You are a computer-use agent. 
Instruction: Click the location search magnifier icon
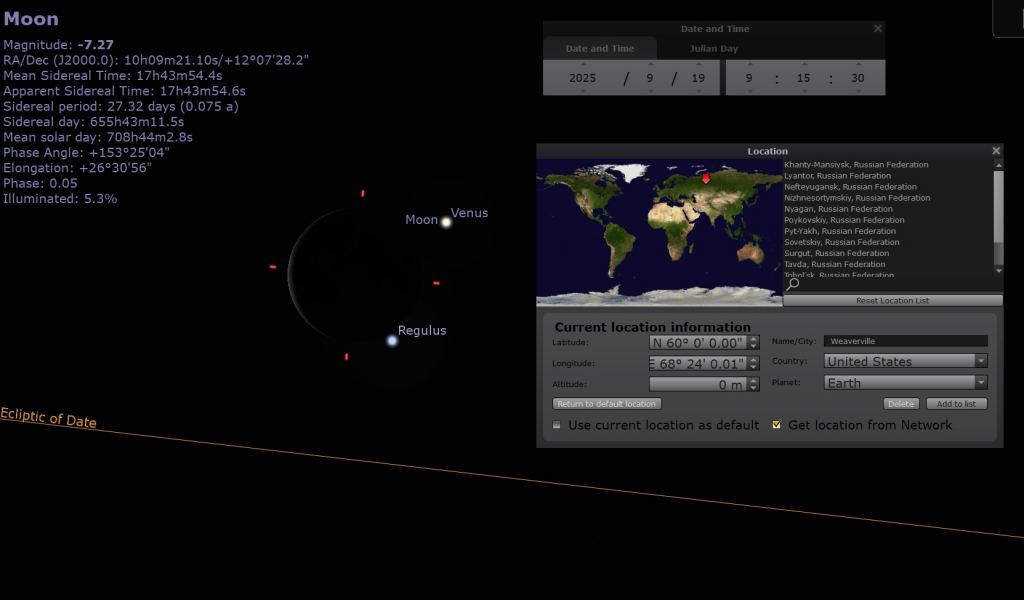[x=793, y=286]
